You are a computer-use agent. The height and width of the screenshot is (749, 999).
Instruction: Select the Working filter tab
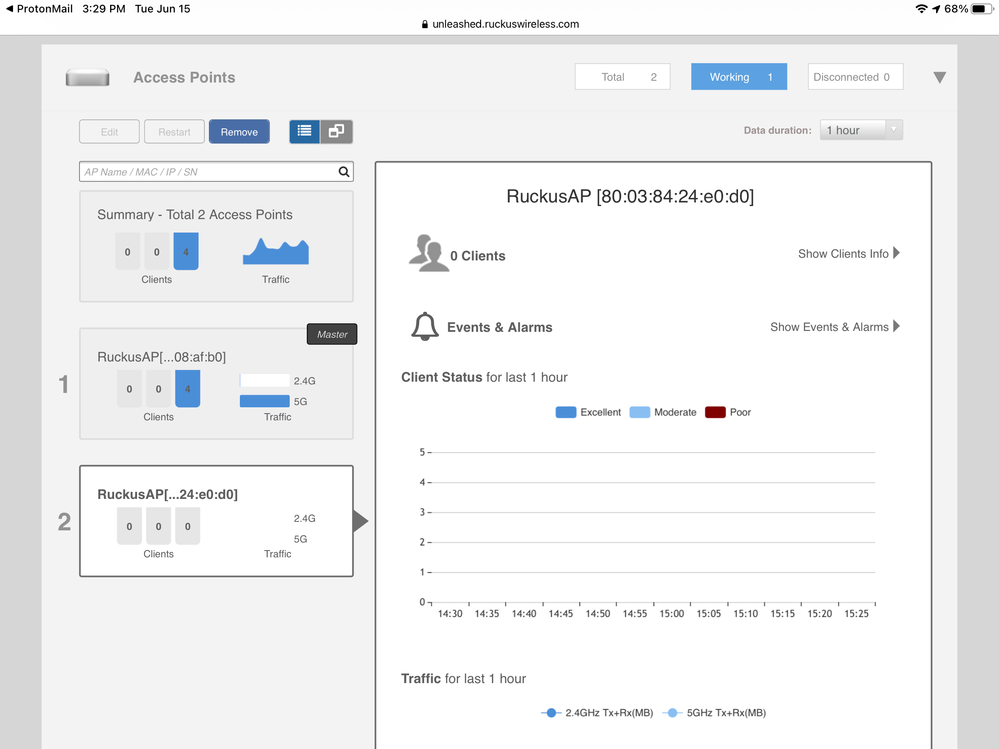(739, 77)
